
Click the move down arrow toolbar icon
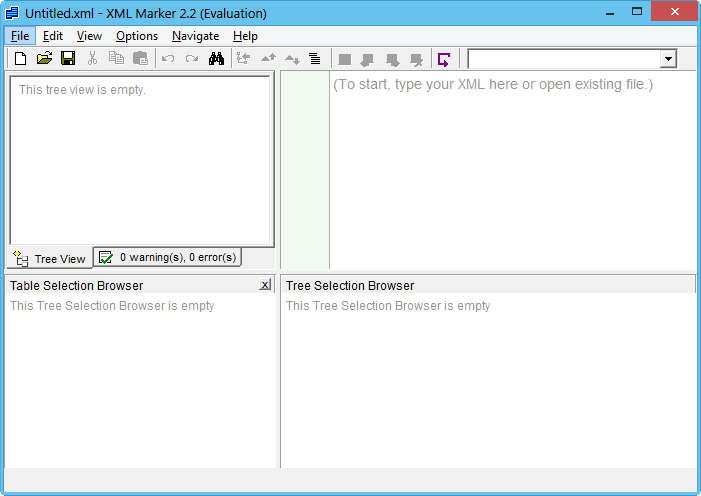click(292, 59)
